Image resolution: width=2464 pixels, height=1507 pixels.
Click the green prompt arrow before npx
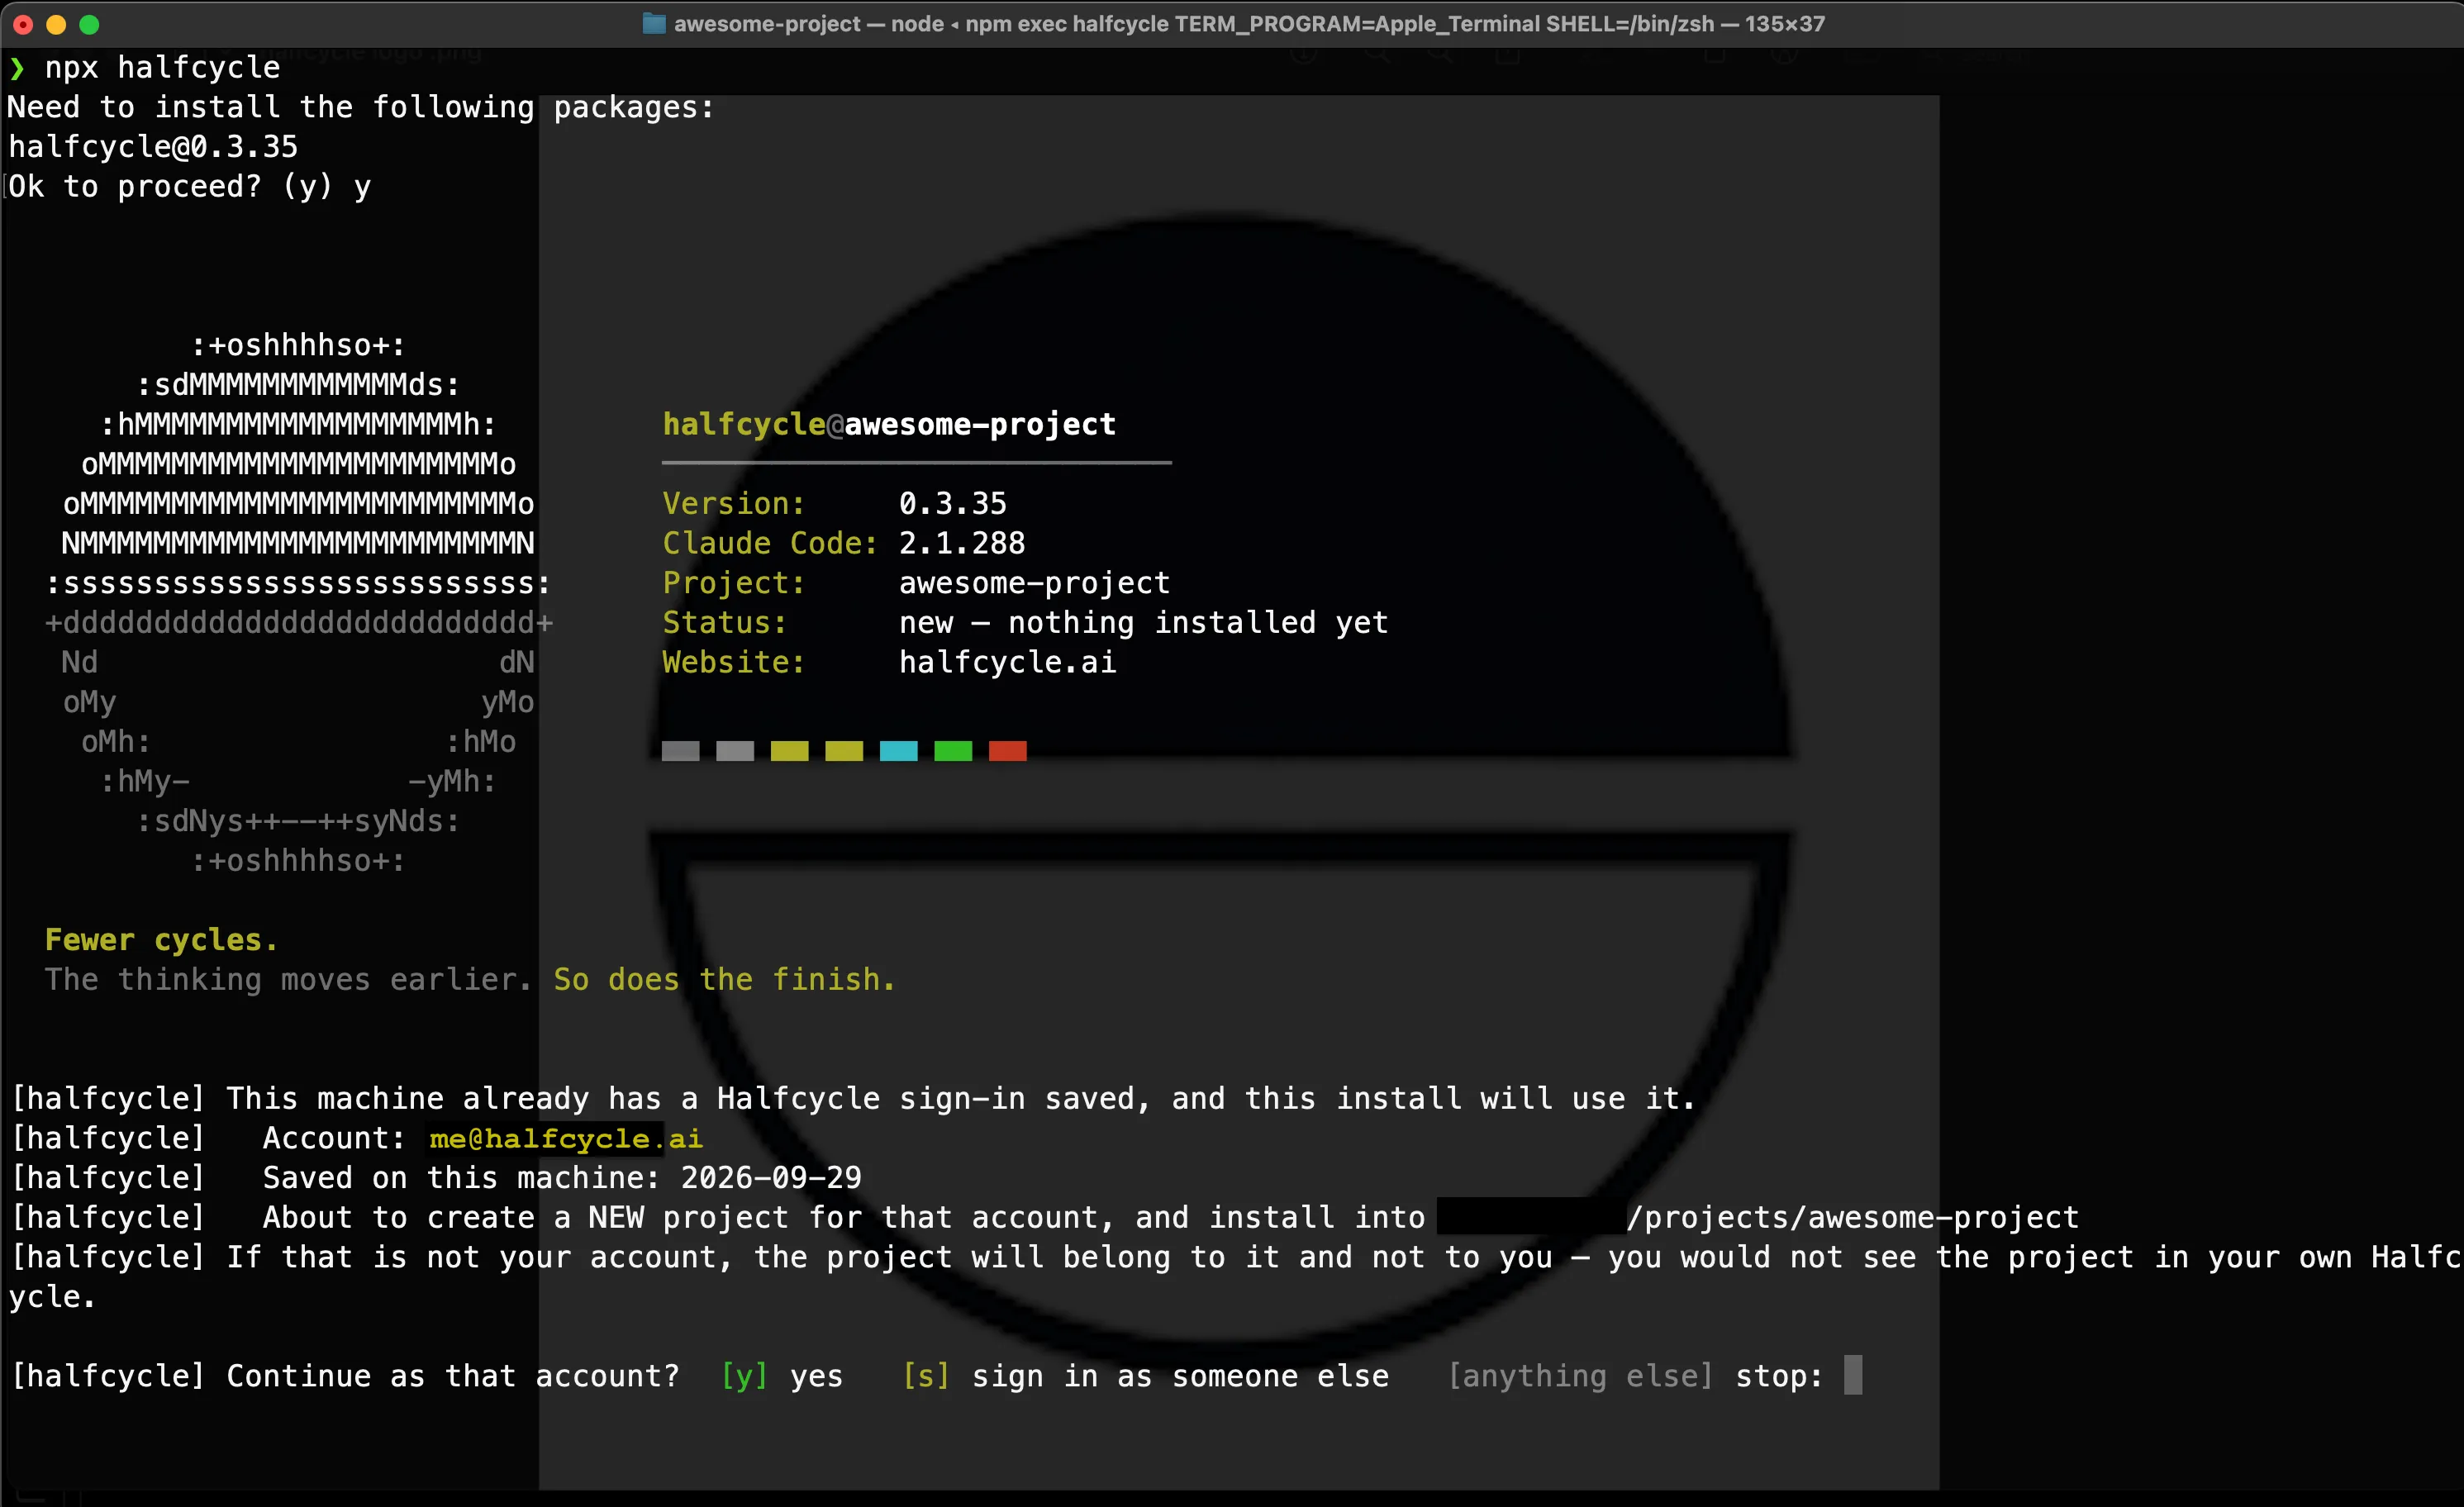pyautogui.click(x=17, y=68)
